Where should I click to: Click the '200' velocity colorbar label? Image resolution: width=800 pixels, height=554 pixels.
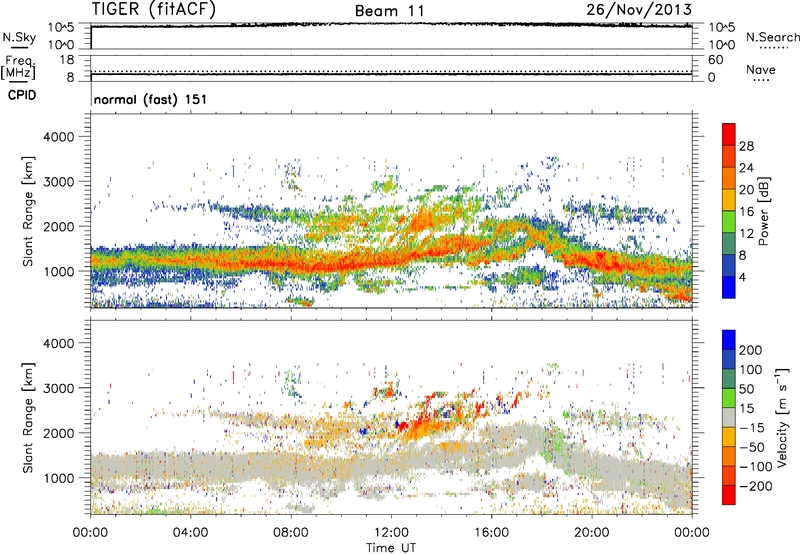point(751,350)
